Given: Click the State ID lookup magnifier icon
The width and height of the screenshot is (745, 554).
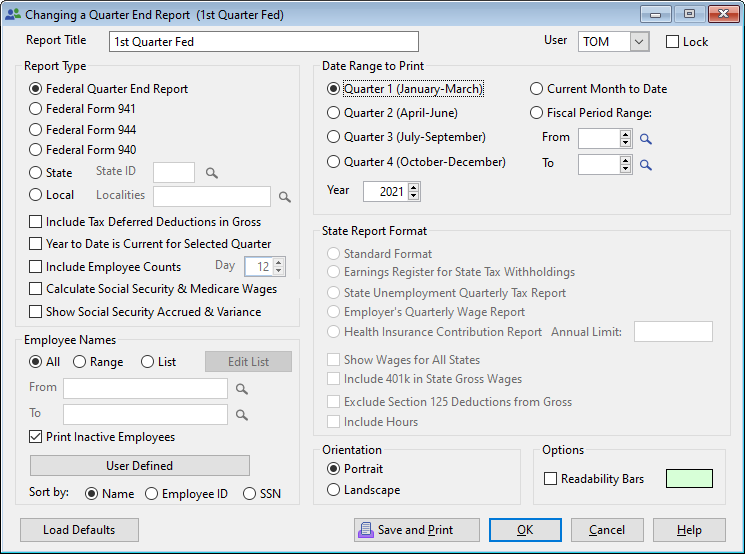Looking at the screenshot, I should click(x=211, y=173).
